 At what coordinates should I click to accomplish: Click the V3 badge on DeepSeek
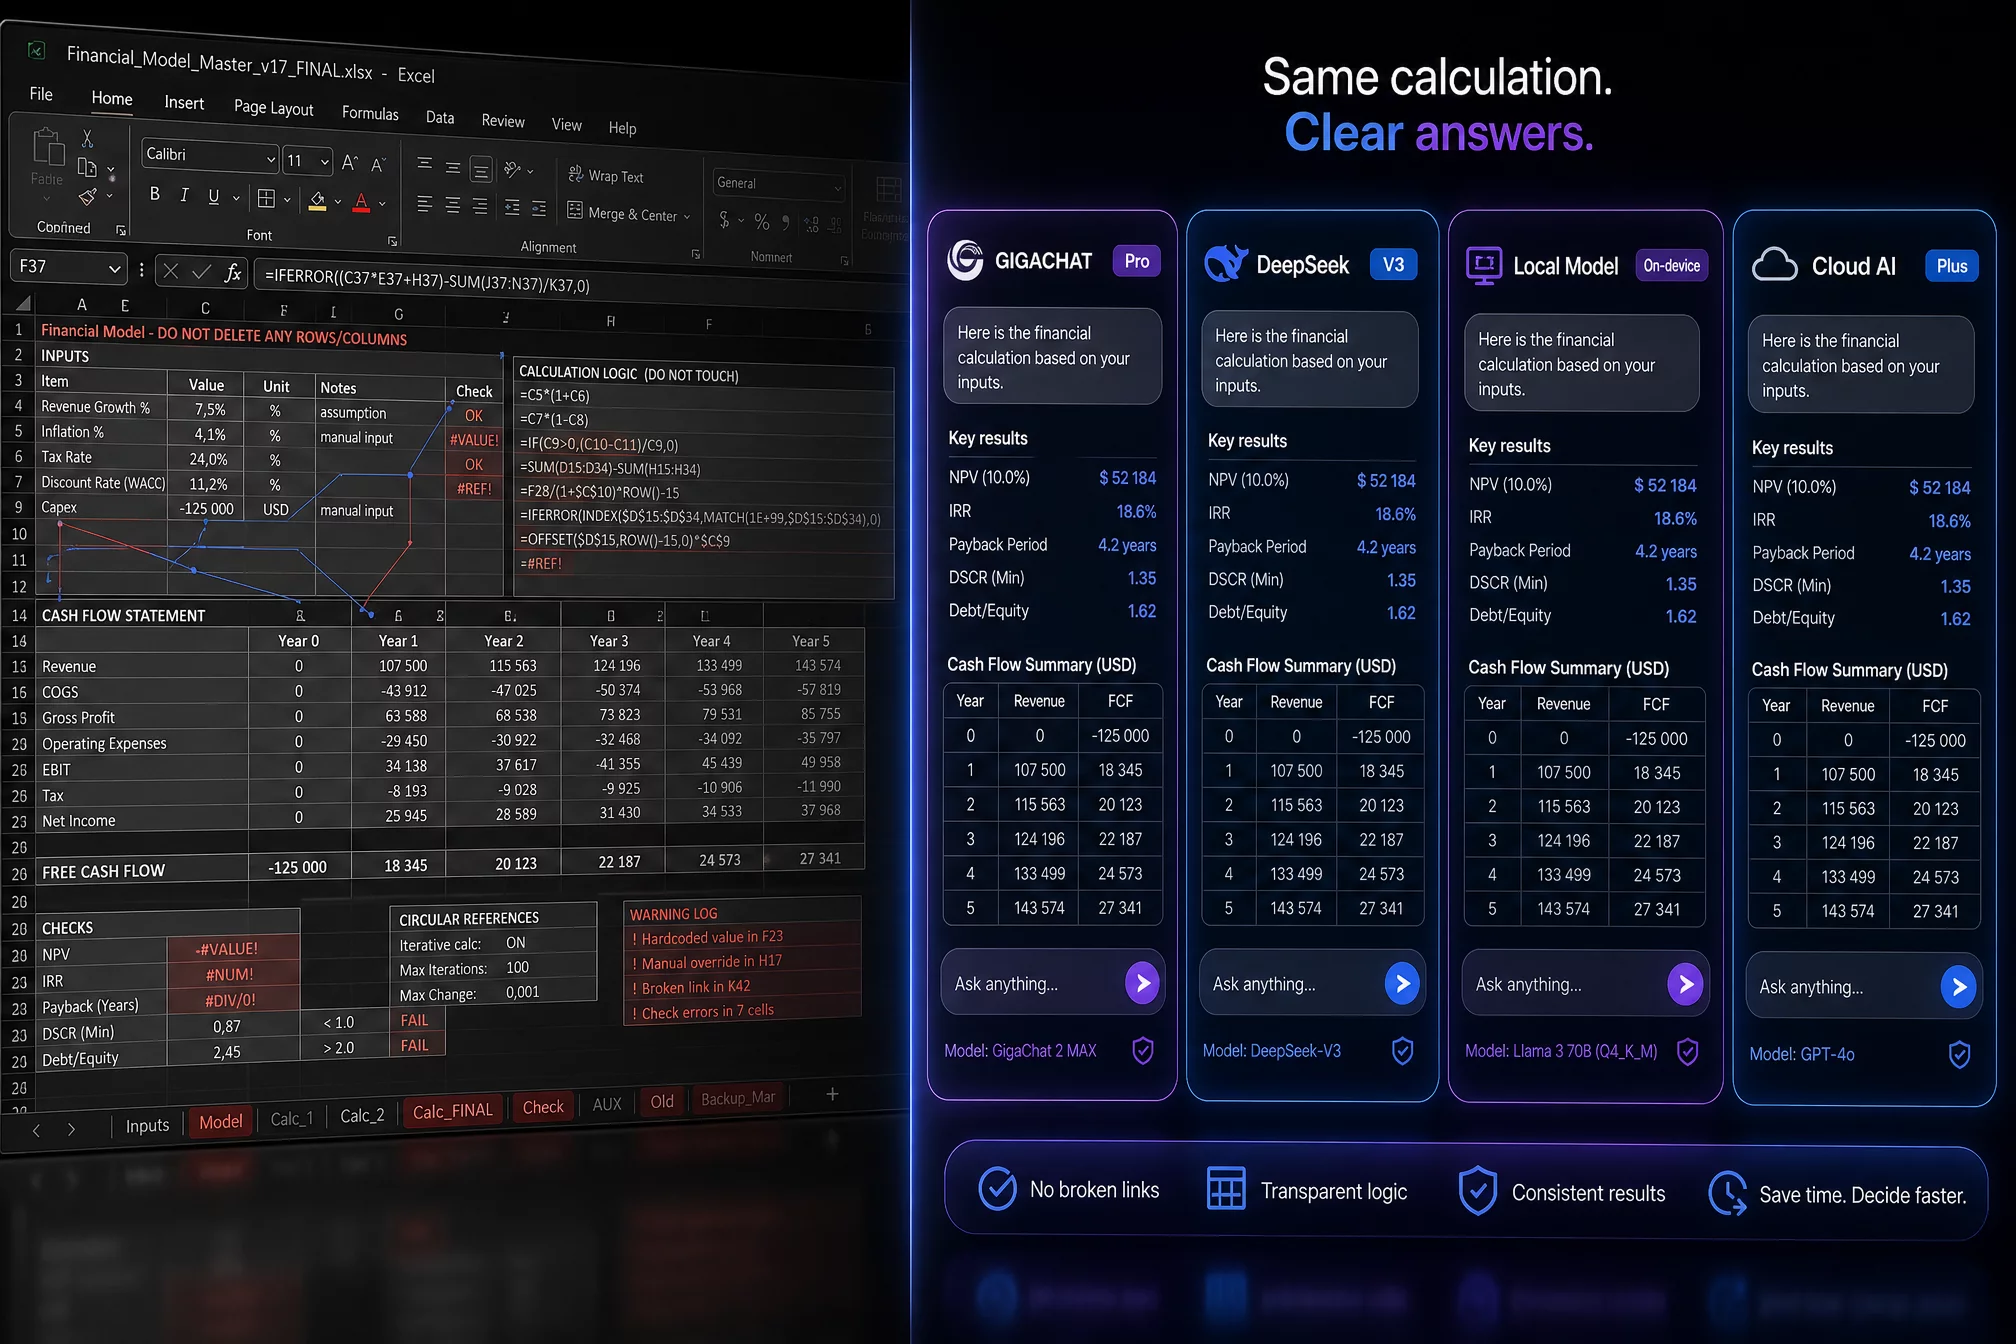(1393, 264)
